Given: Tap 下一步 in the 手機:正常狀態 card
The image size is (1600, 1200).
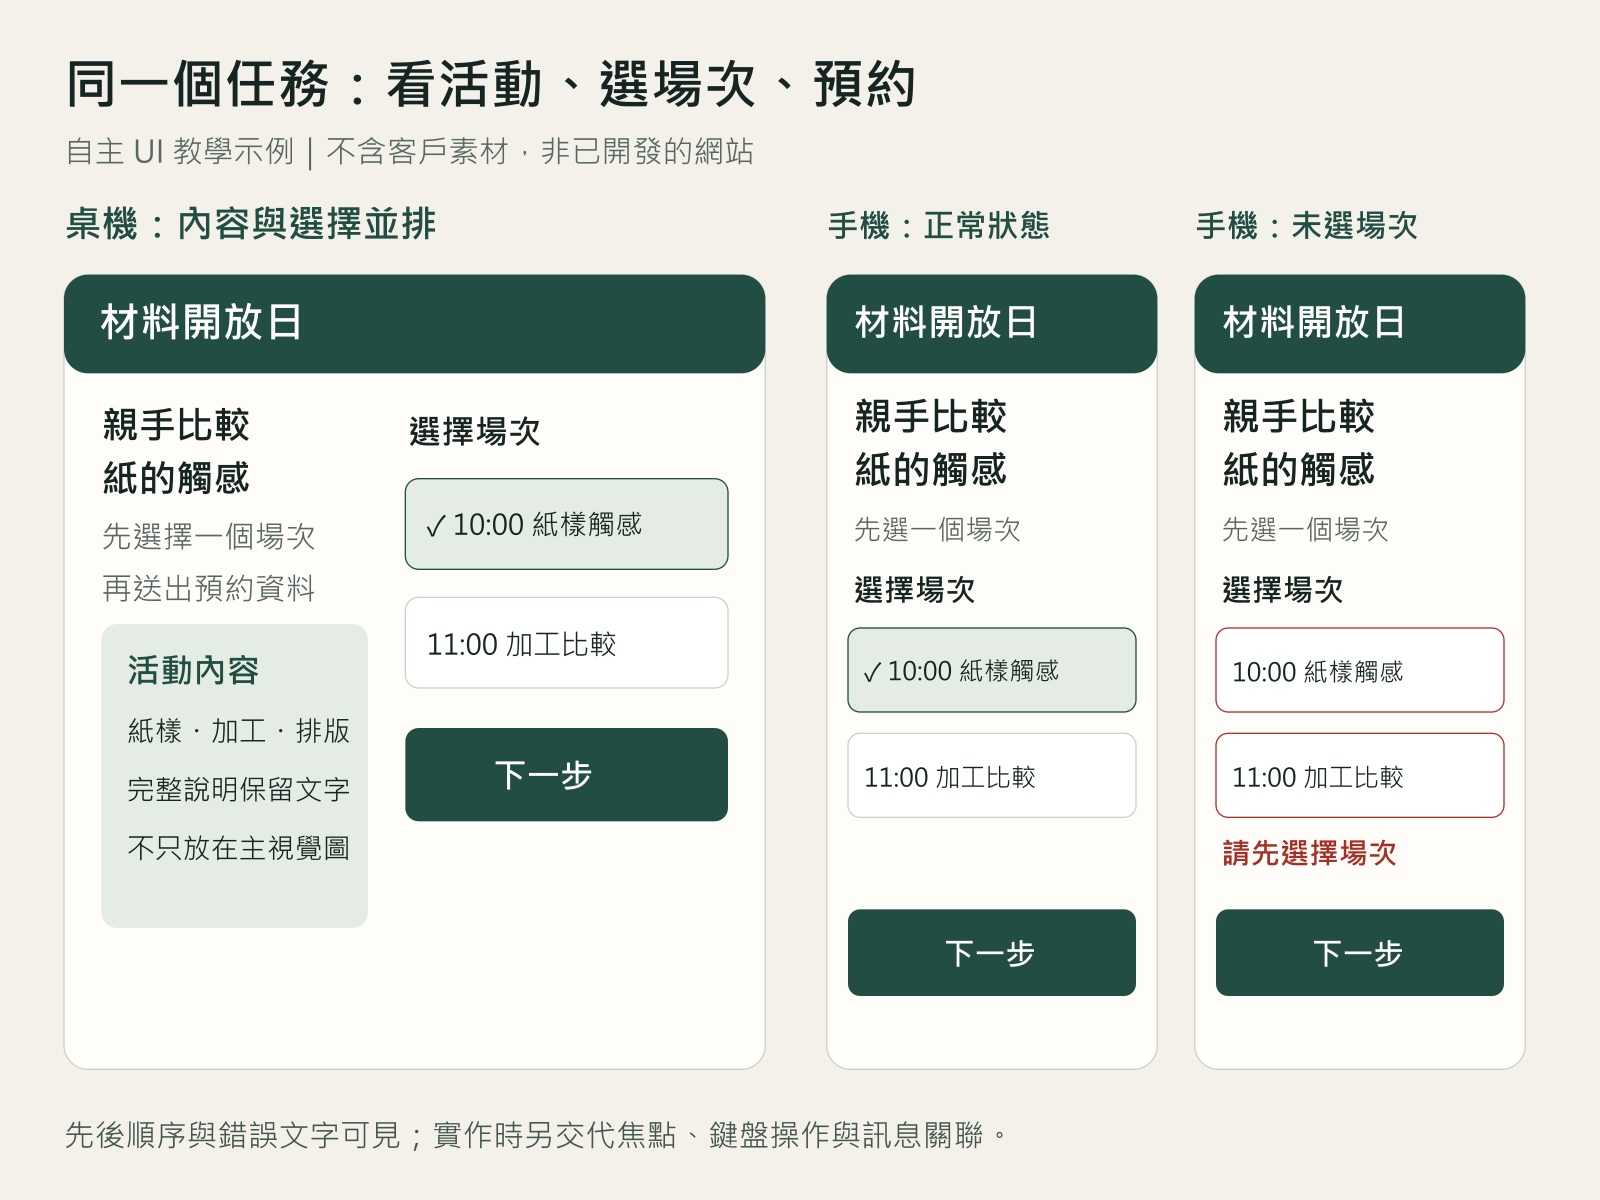Looking at the screenshot, I should tap(992, 952).
